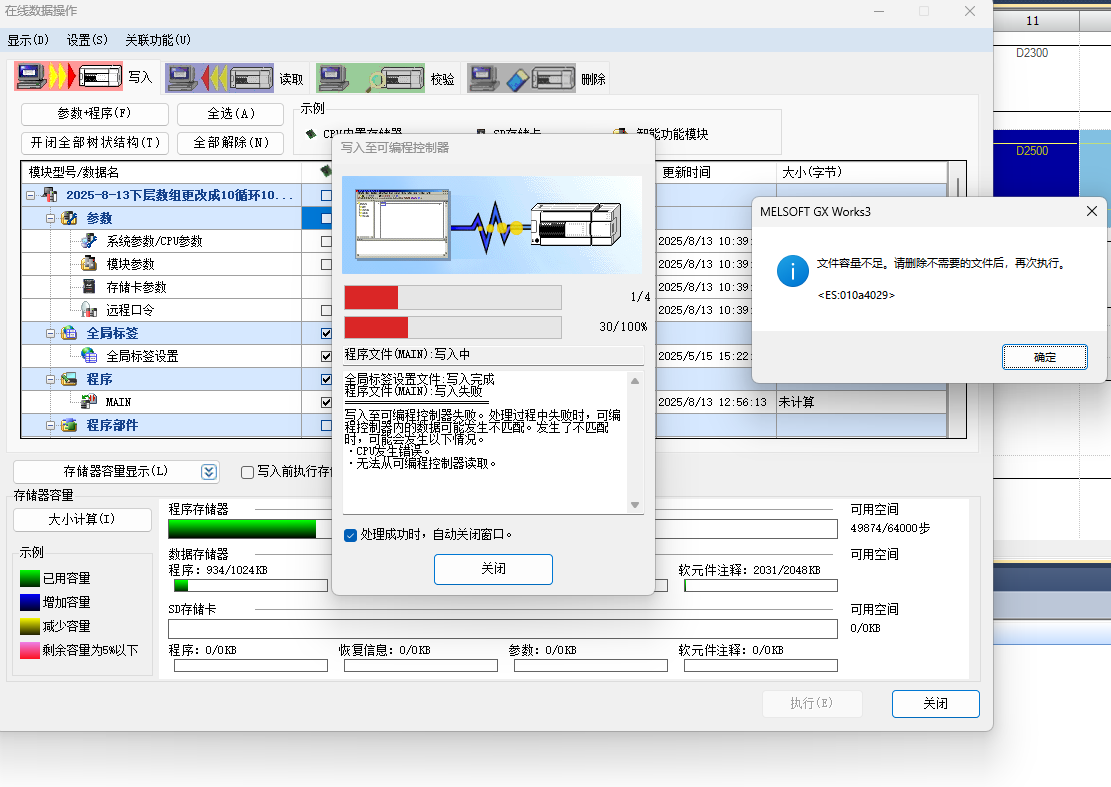Toggle the 全局标签 row checkbox
The image size is (1111, 787).
pyautogui.click(x=326, y=333)
